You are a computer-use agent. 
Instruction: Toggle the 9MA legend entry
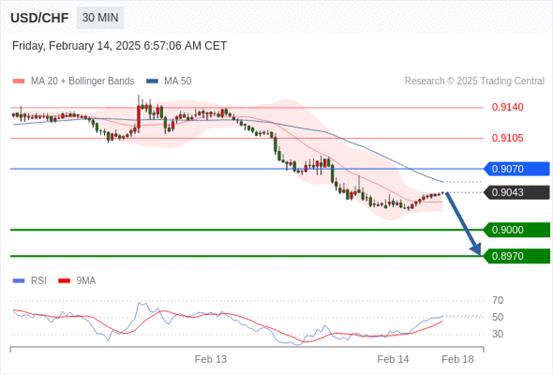click(x=77, y=281)
